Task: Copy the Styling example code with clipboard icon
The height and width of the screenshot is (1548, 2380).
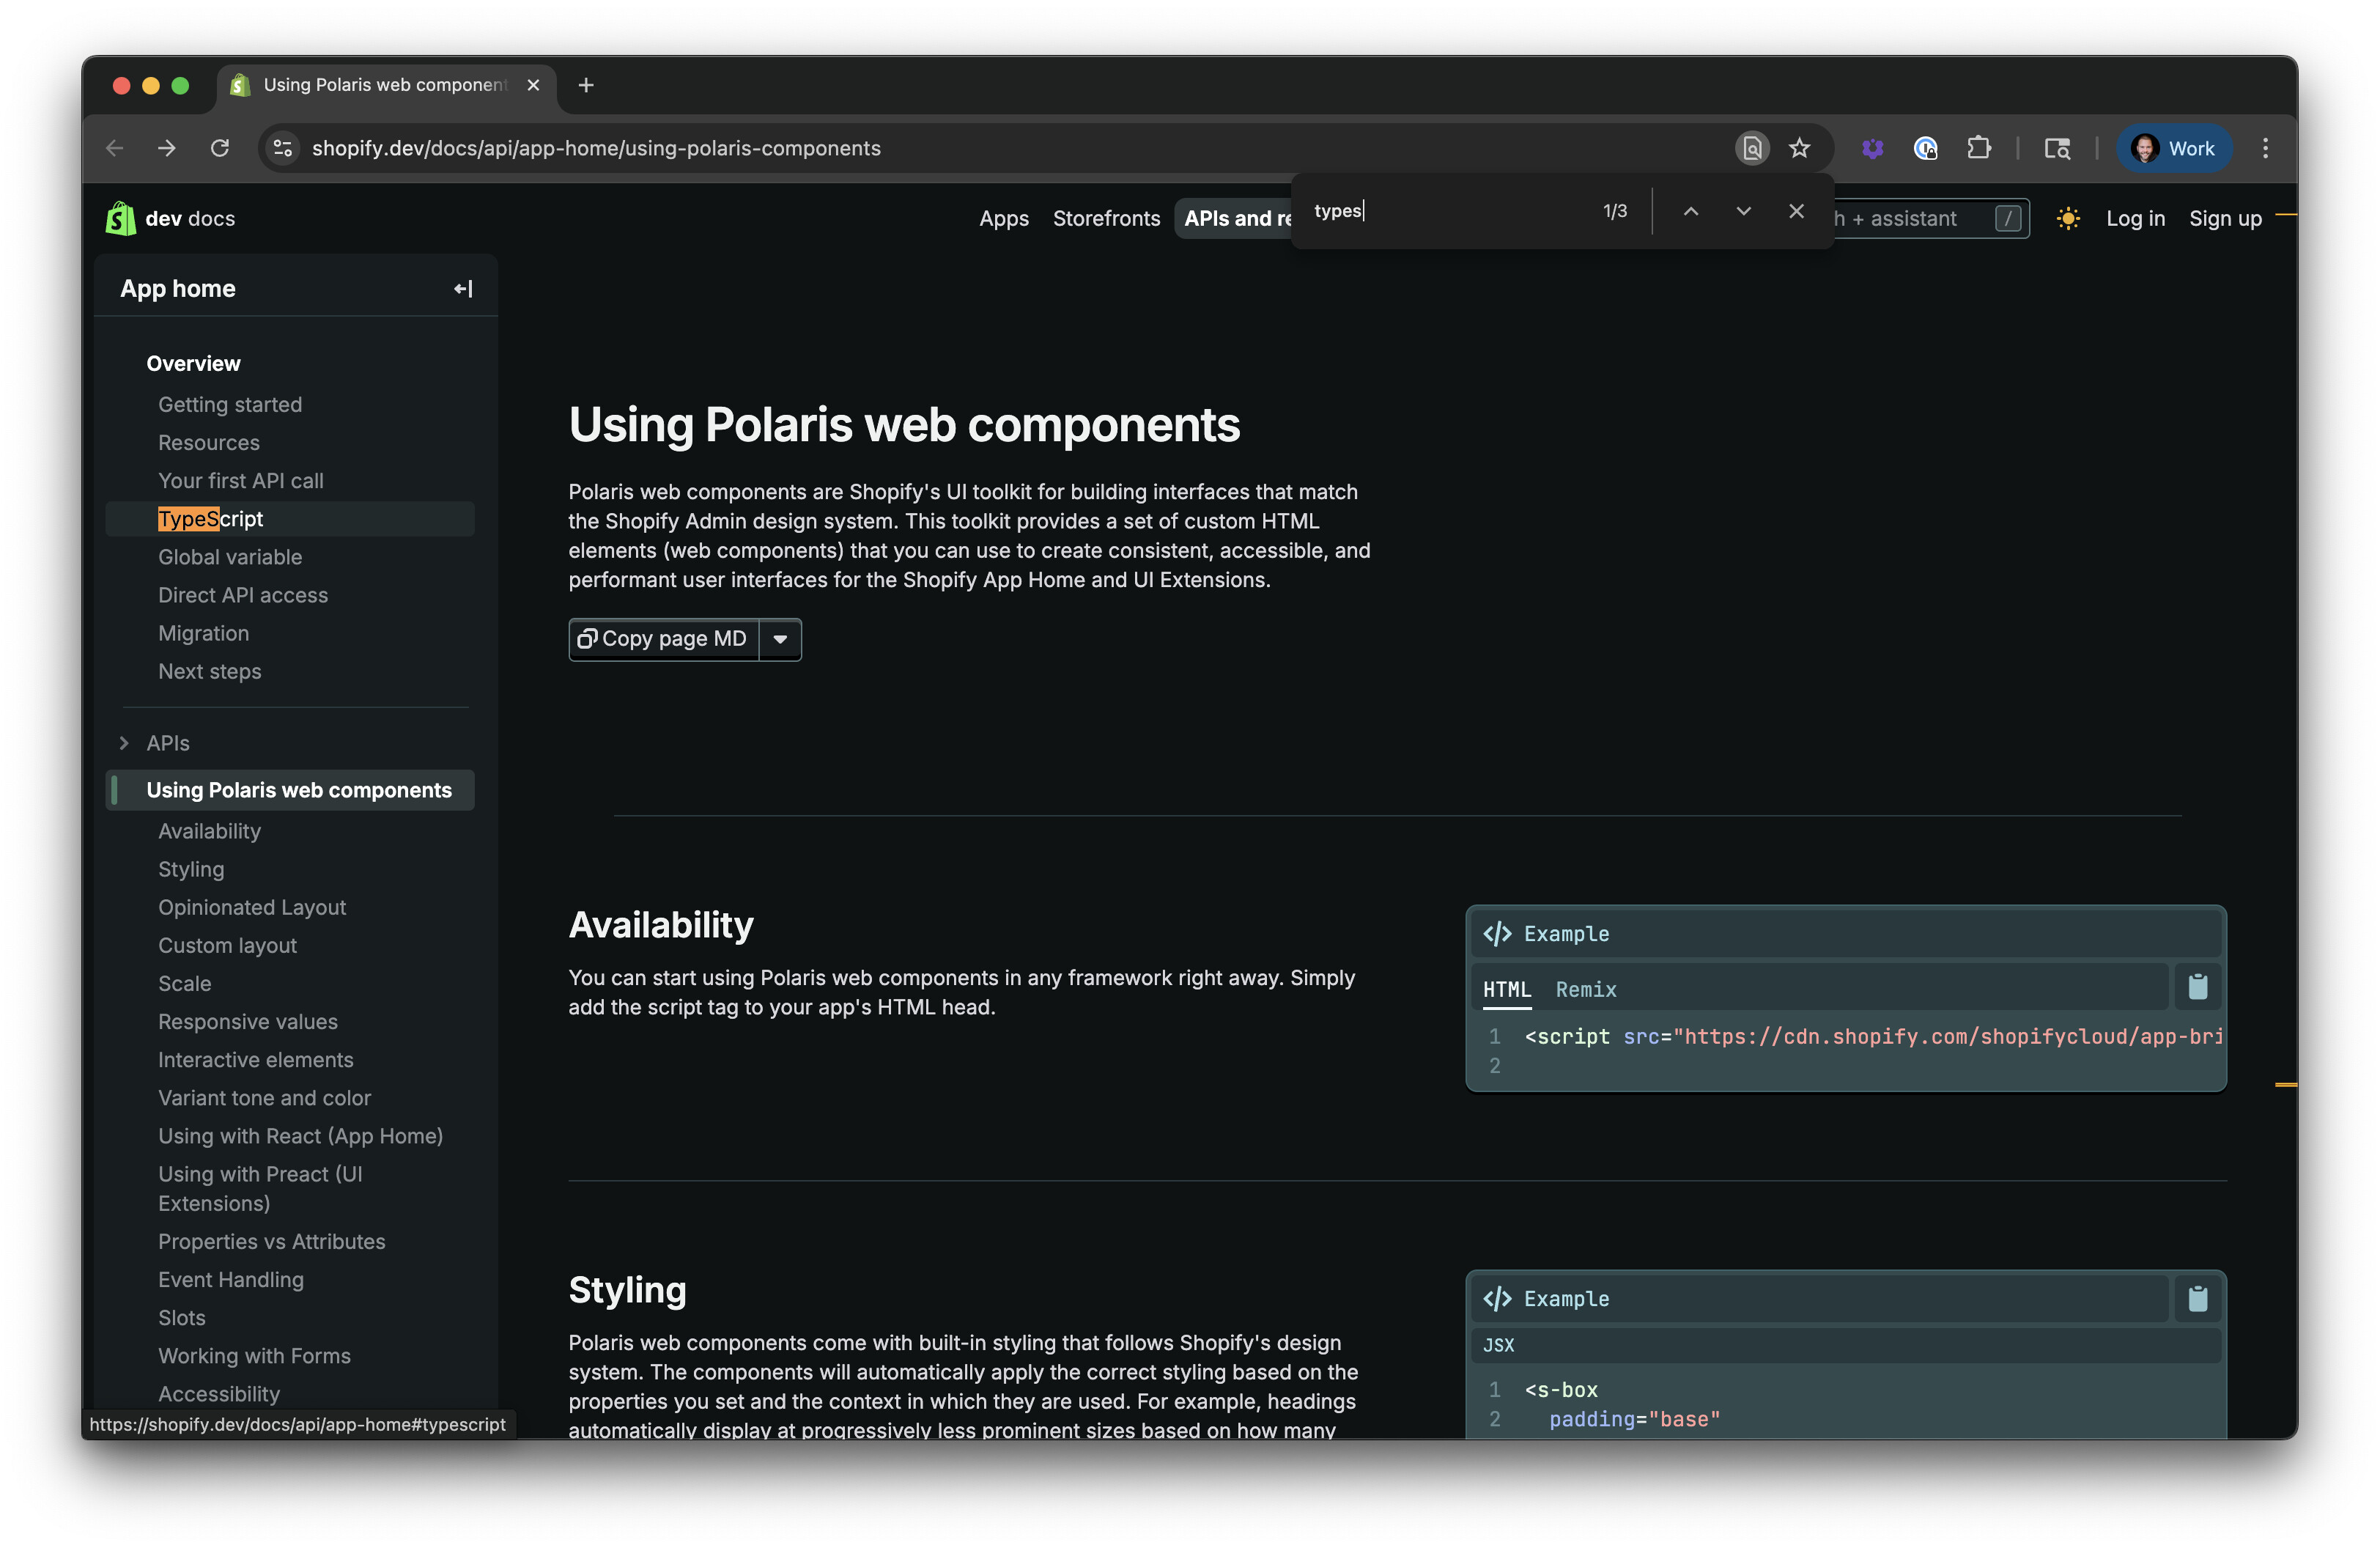Action: coord(2198,1299)
